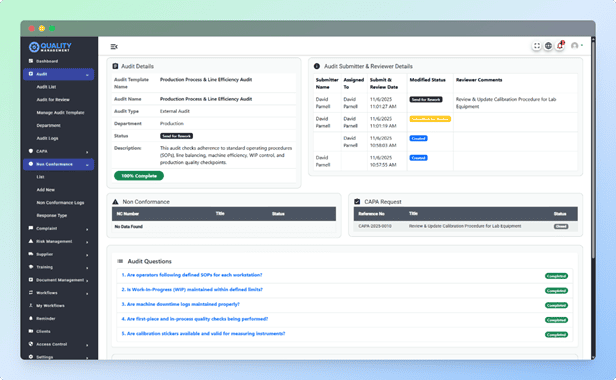
Task: Click the CAPA shield icon in the sidebar
Action: click(x=31, y=151)
